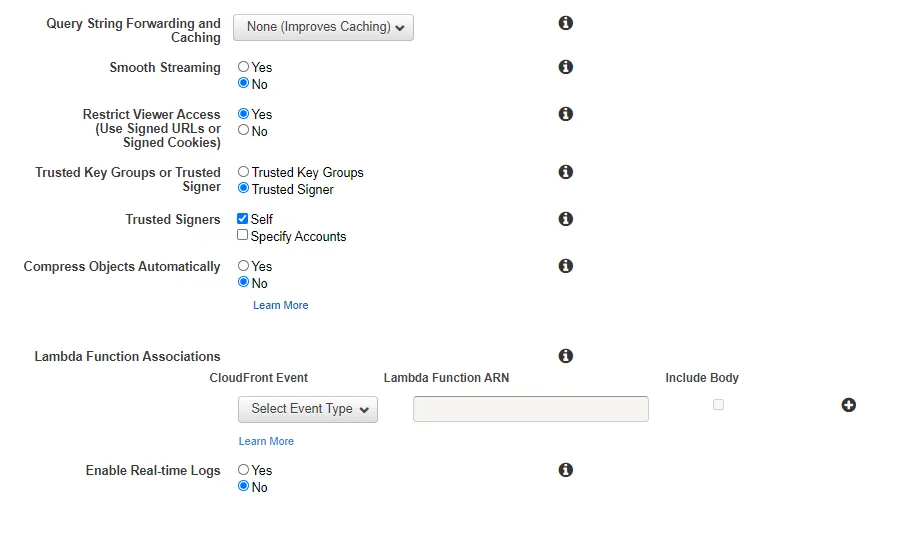The width and height of the screenshot is (918, 554).
Task: Add Lambda association with plus icon
Action: (x=848, y=405)
